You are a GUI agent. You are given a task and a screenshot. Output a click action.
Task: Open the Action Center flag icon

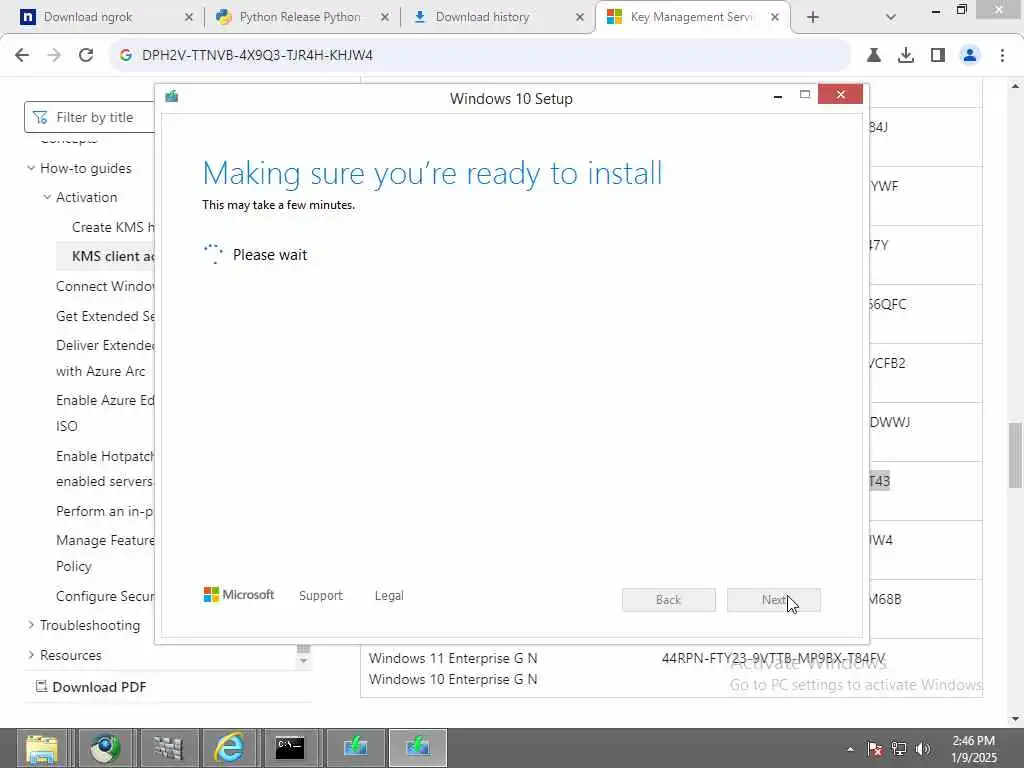coord(874,749)
